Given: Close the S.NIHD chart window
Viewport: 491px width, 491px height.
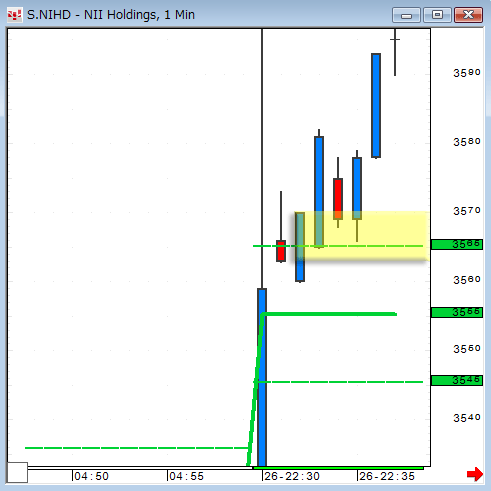Looking at the screenshot, I should click(x=468, y=15).
